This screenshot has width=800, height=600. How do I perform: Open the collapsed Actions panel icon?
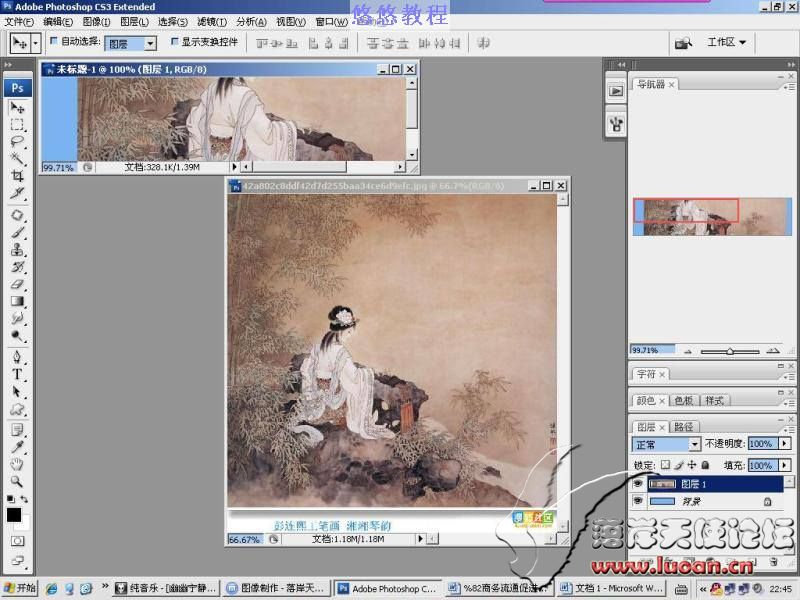[616, 91]
